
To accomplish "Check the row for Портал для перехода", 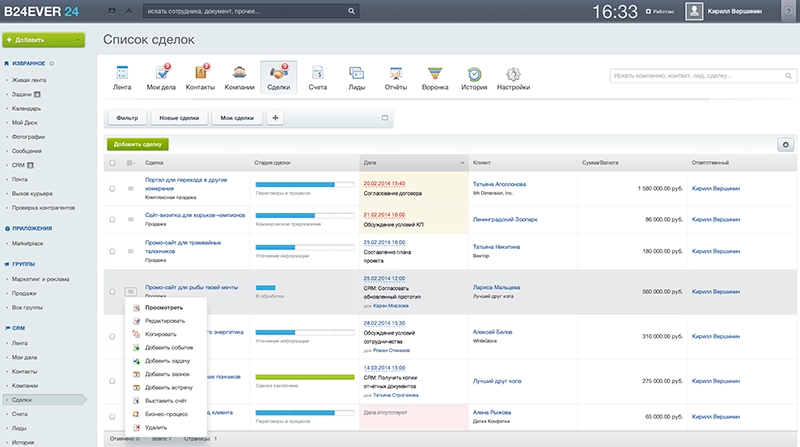I will [112, 188].
